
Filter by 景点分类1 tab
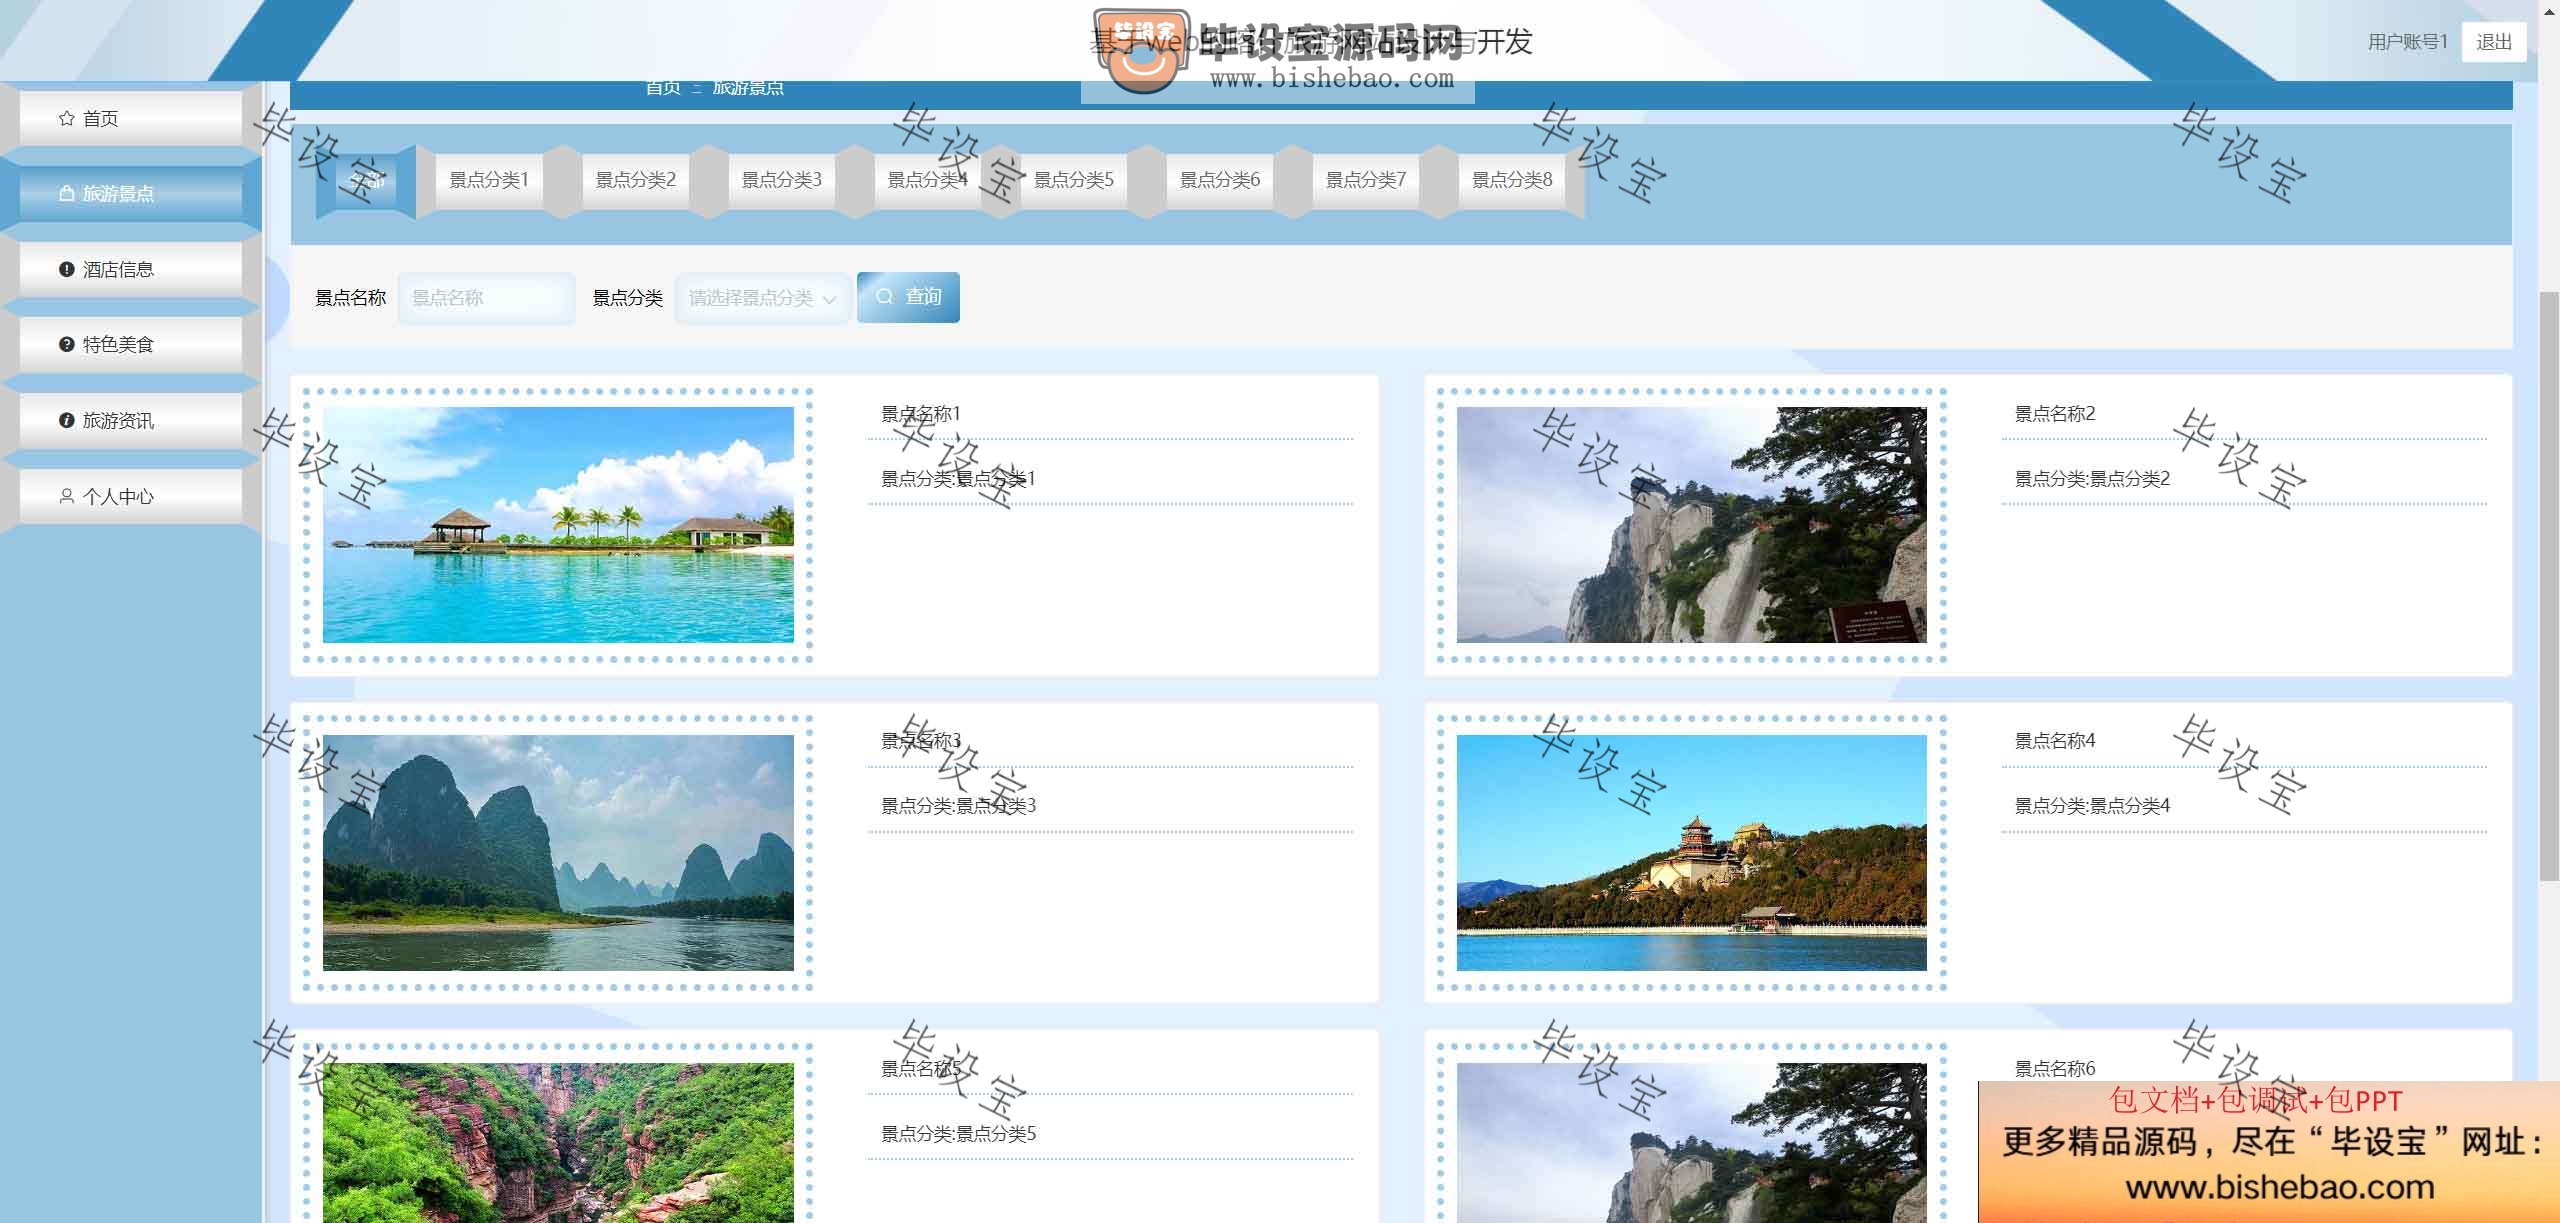pyautogui.click(x=489, y=180)
